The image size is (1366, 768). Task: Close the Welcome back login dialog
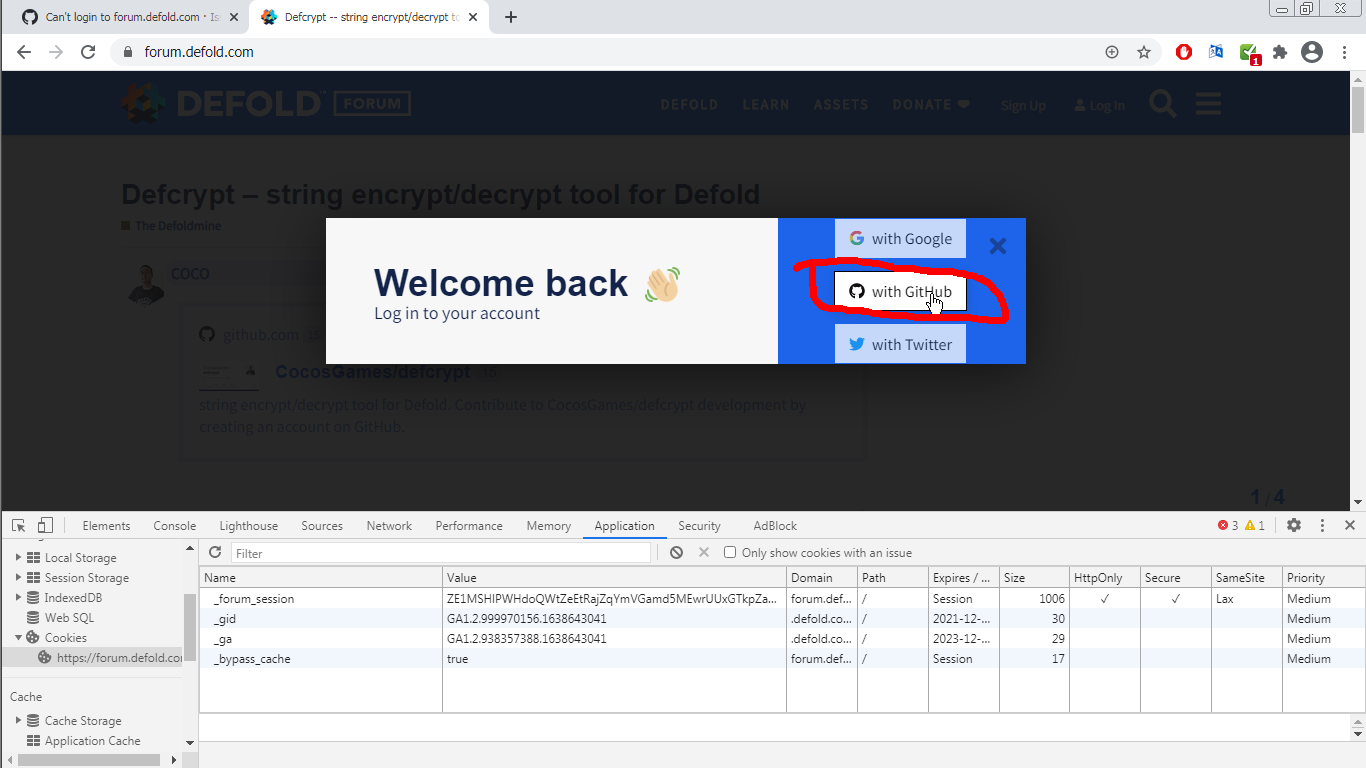[x=997, y=245]
